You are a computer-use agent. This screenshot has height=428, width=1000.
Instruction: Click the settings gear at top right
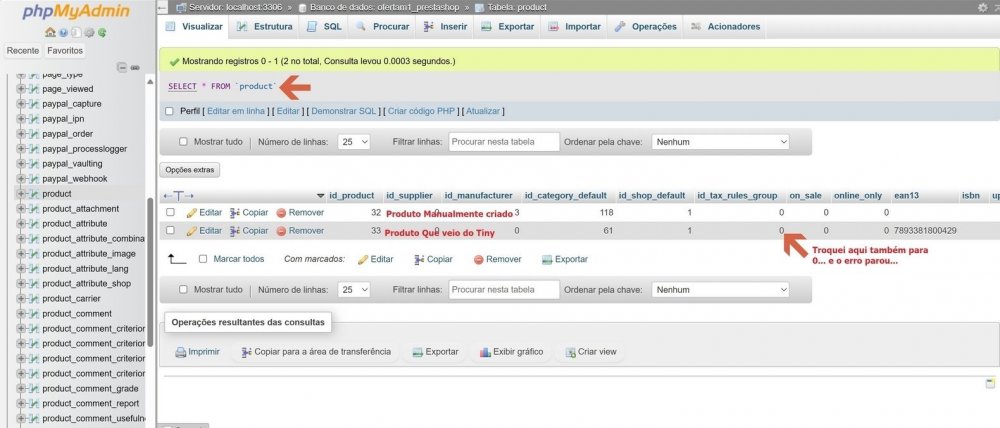point(982,7)
